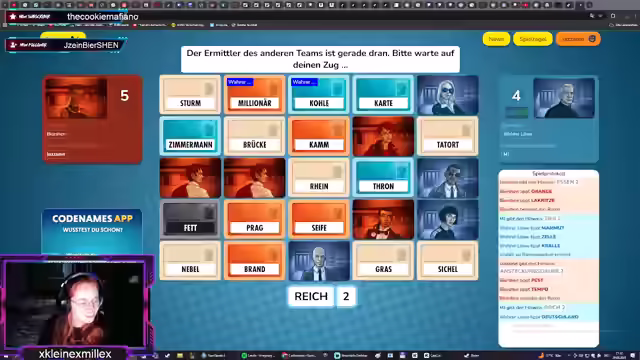Tap the select icon on RHEIN card

[338, 172]
